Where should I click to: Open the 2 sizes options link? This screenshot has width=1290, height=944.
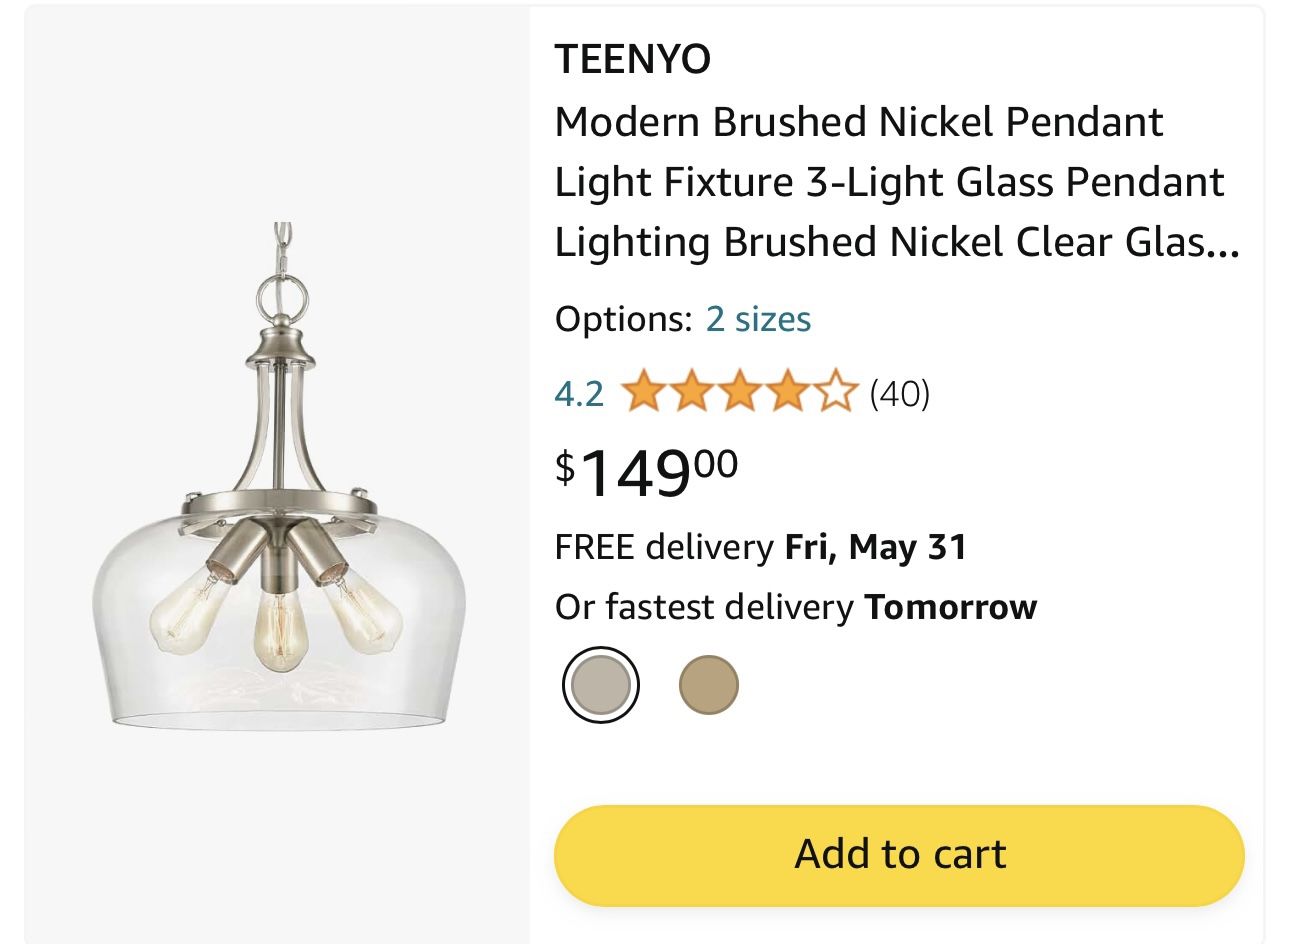(x=758, y=319)
